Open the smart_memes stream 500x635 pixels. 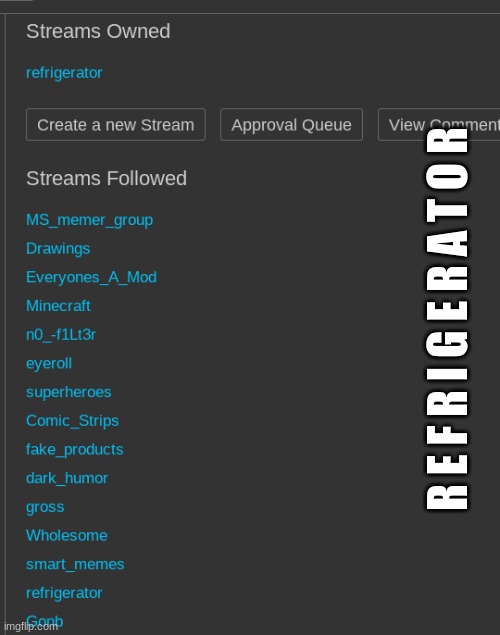click(x=75, y=565)
